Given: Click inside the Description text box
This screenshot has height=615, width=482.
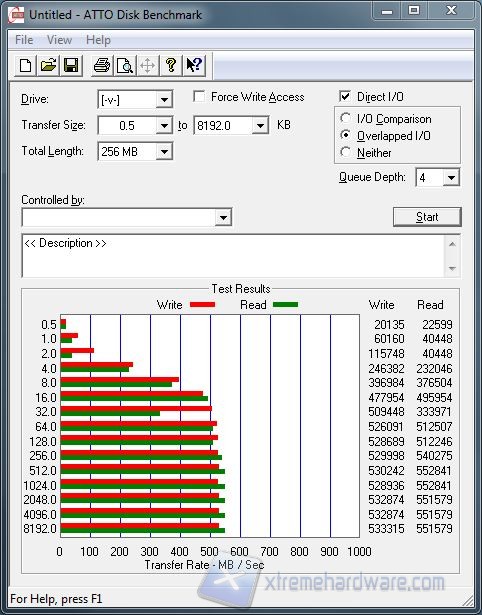Looking at the screenshot, I should click(x=233, y=256).
